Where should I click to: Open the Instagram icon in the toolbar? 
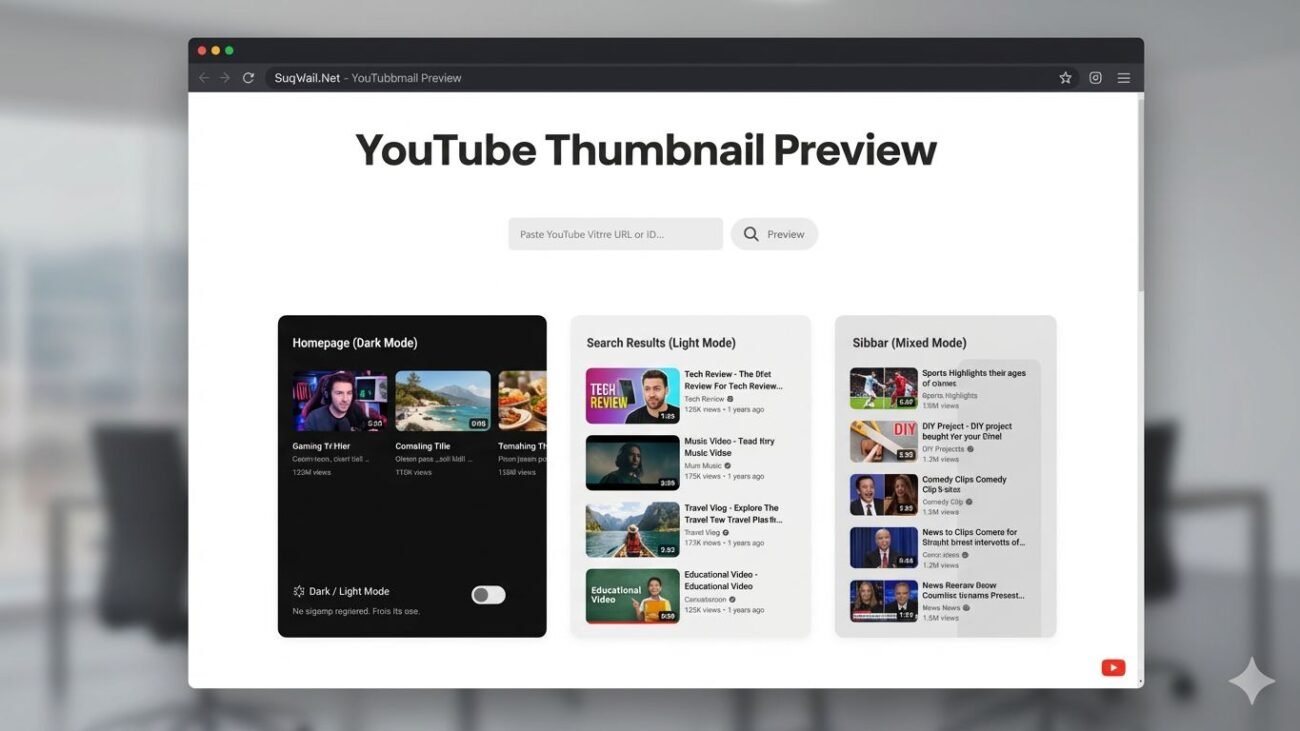[1095, 78]
